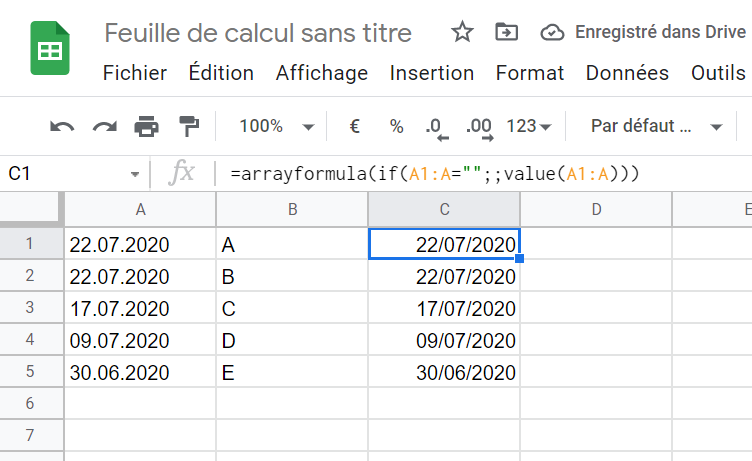Open the Outils menu
The image size is (752, 461).
pos(718,73)
